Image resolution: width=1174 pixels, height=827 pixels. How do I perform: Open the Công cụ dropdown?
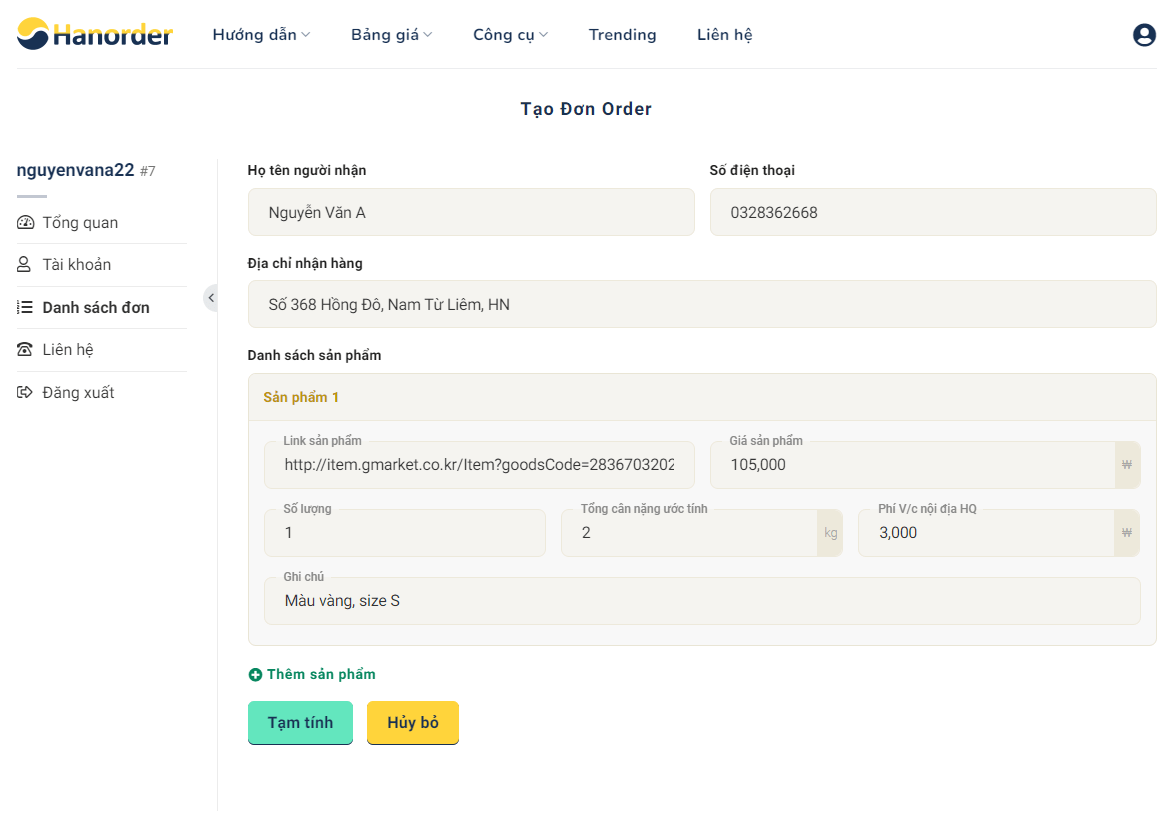tap(510, 34)
